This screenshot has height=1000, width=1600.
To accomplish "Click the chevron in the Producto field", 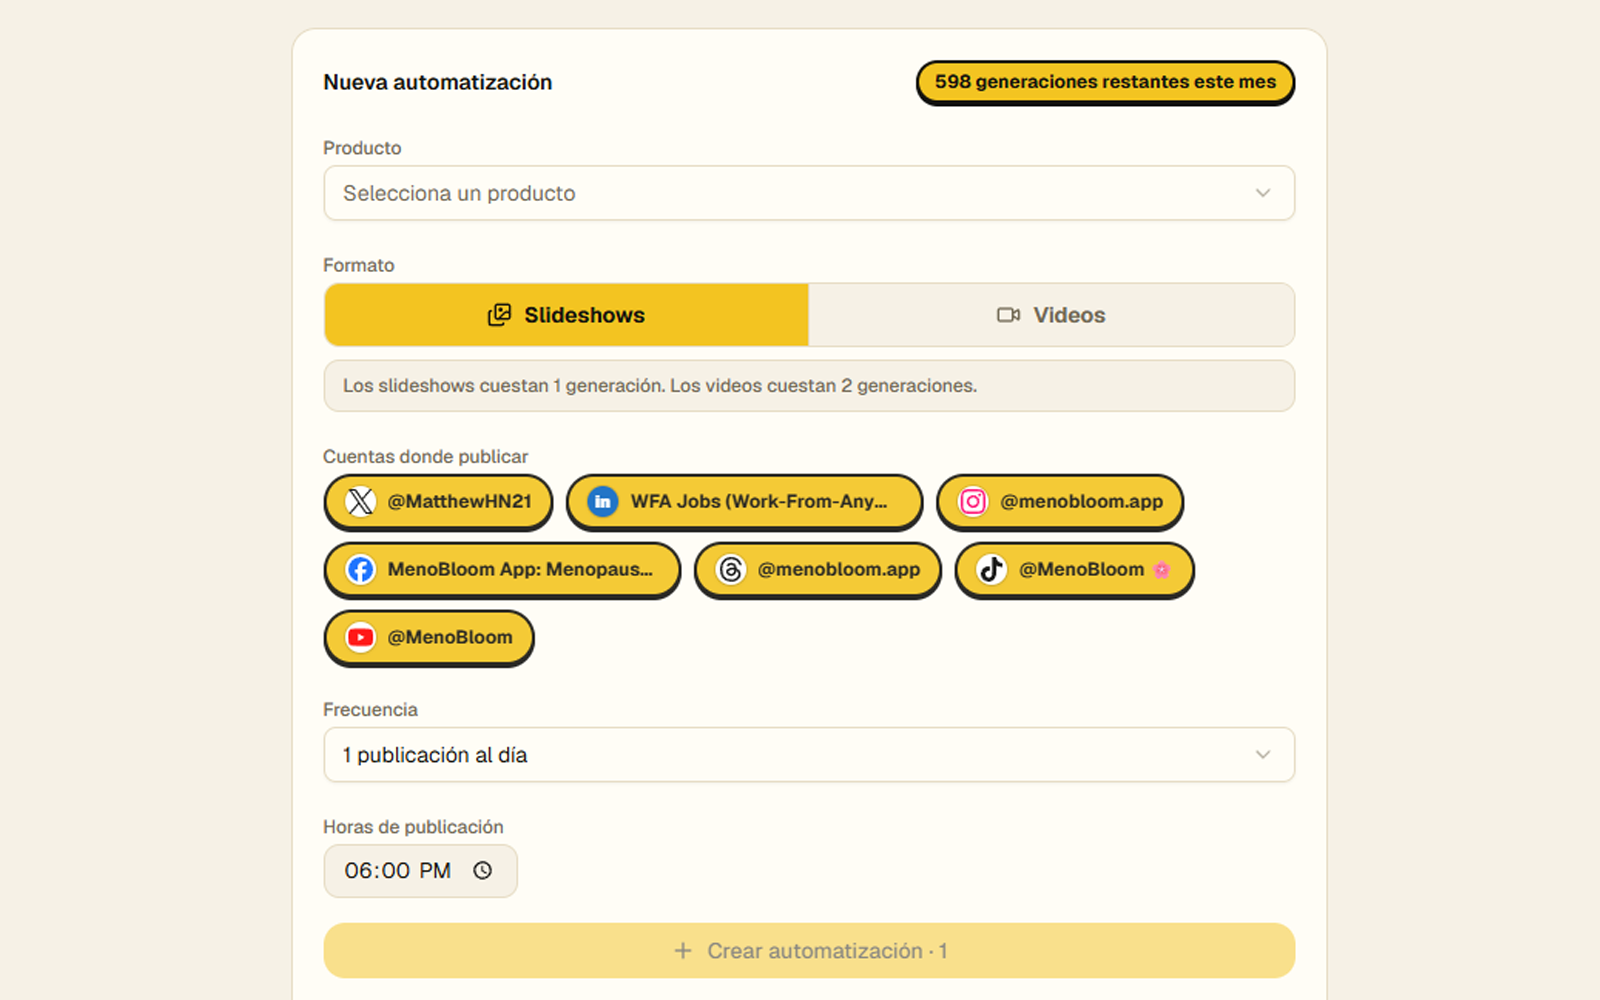I will point(1263,193).
